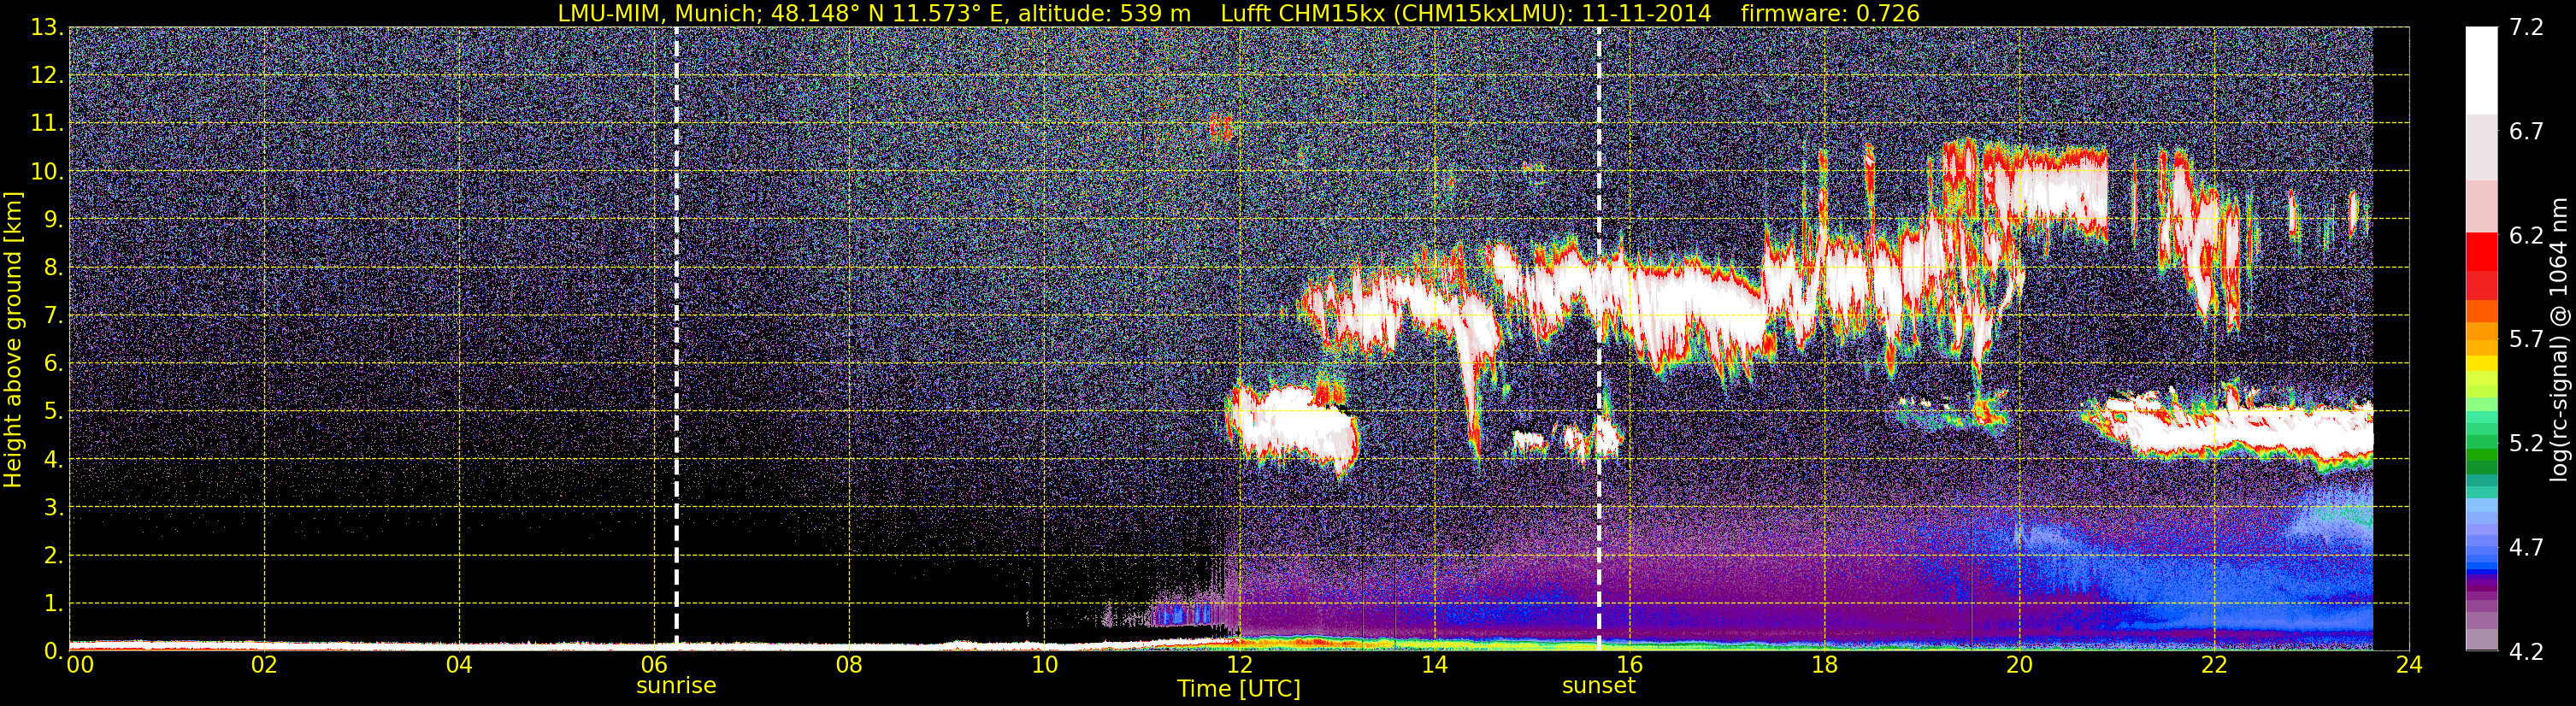Viewport: 2576px width, 706px height.
Task: Click the 'firmware: 0.726' text
Action: (x=1829, y=13)
